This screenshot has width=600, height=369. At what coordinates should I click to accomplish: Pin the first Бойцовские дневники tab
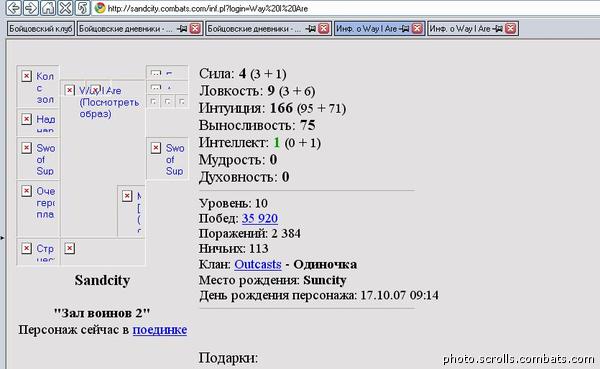coord(182,28)
